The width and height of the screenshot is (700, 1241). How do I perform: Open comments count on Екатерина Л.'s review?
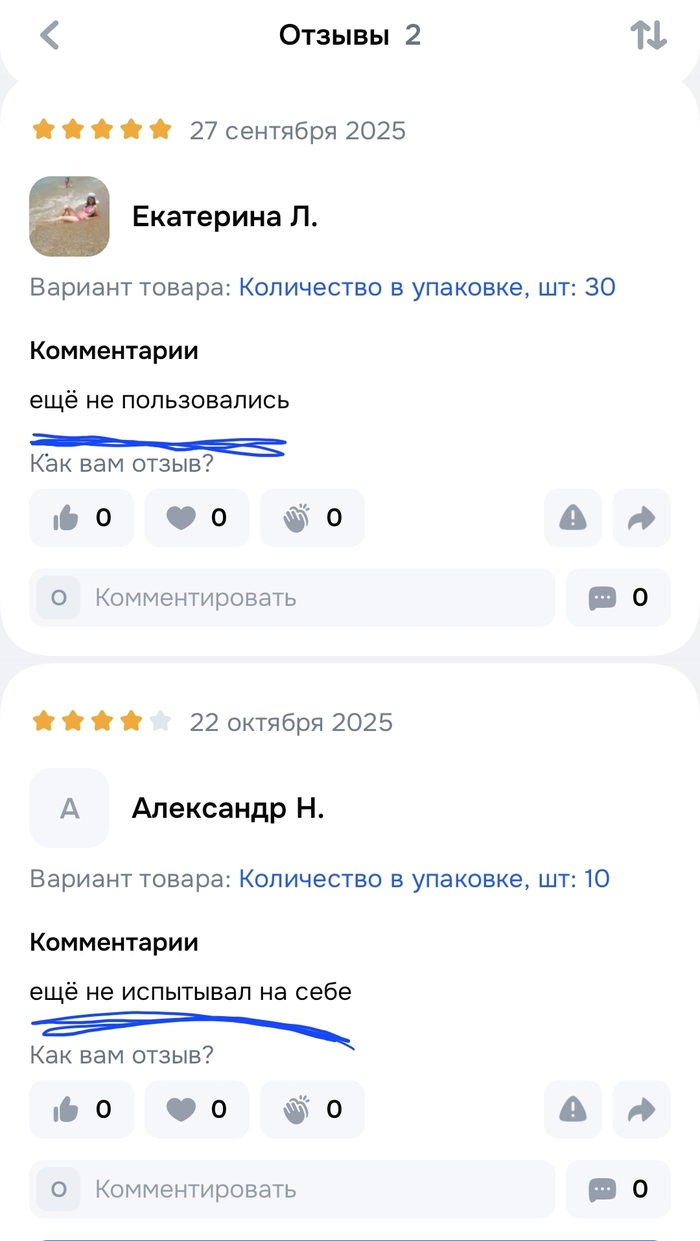[618, 598]
